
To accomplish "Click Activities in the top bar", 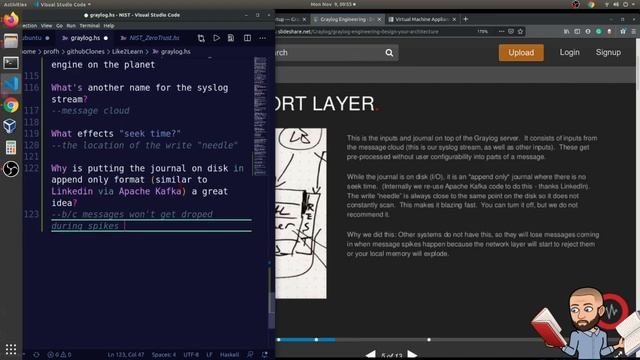I will [x=15, y=4].
